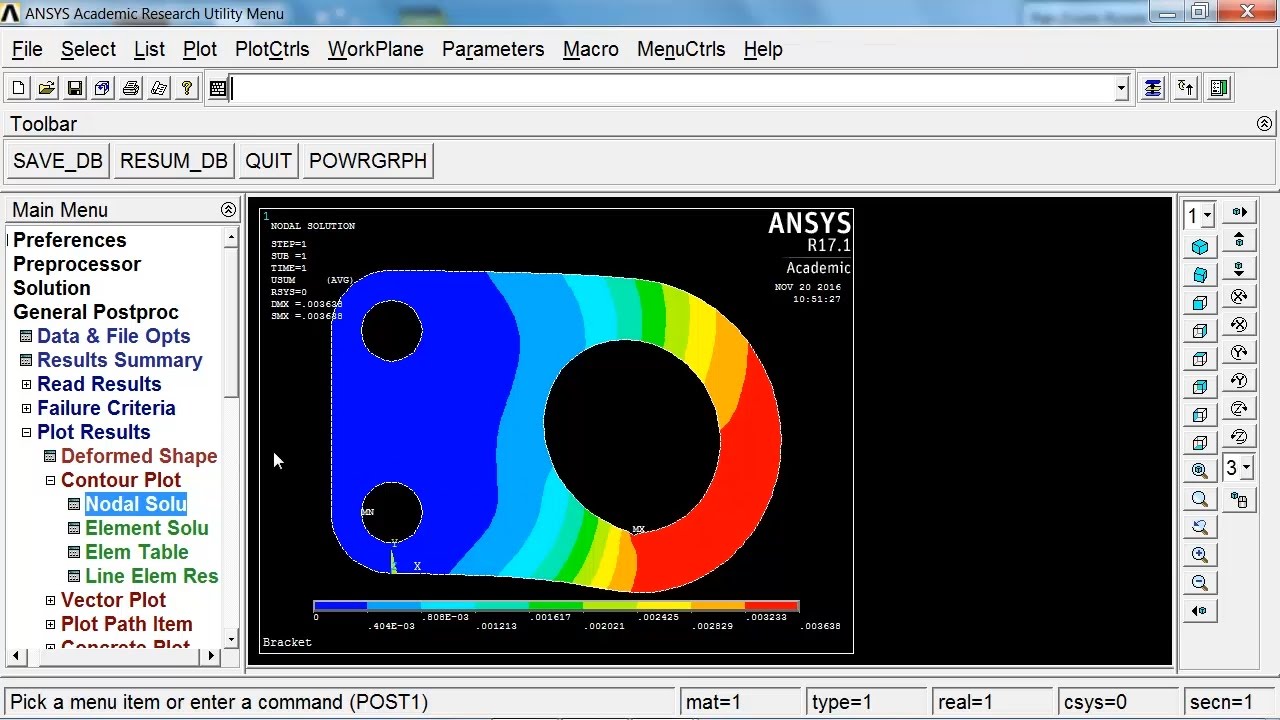
Task: Open the WorkPlane menu
Action: (x=376, y=49)
